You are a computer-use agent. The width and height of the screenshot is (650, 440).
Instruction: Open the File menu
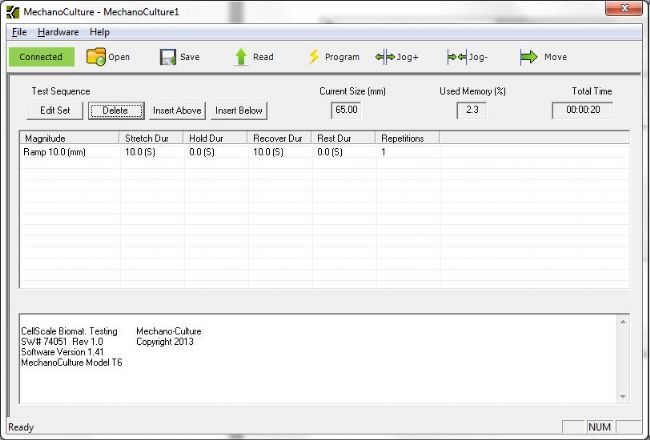click(19, 32)
